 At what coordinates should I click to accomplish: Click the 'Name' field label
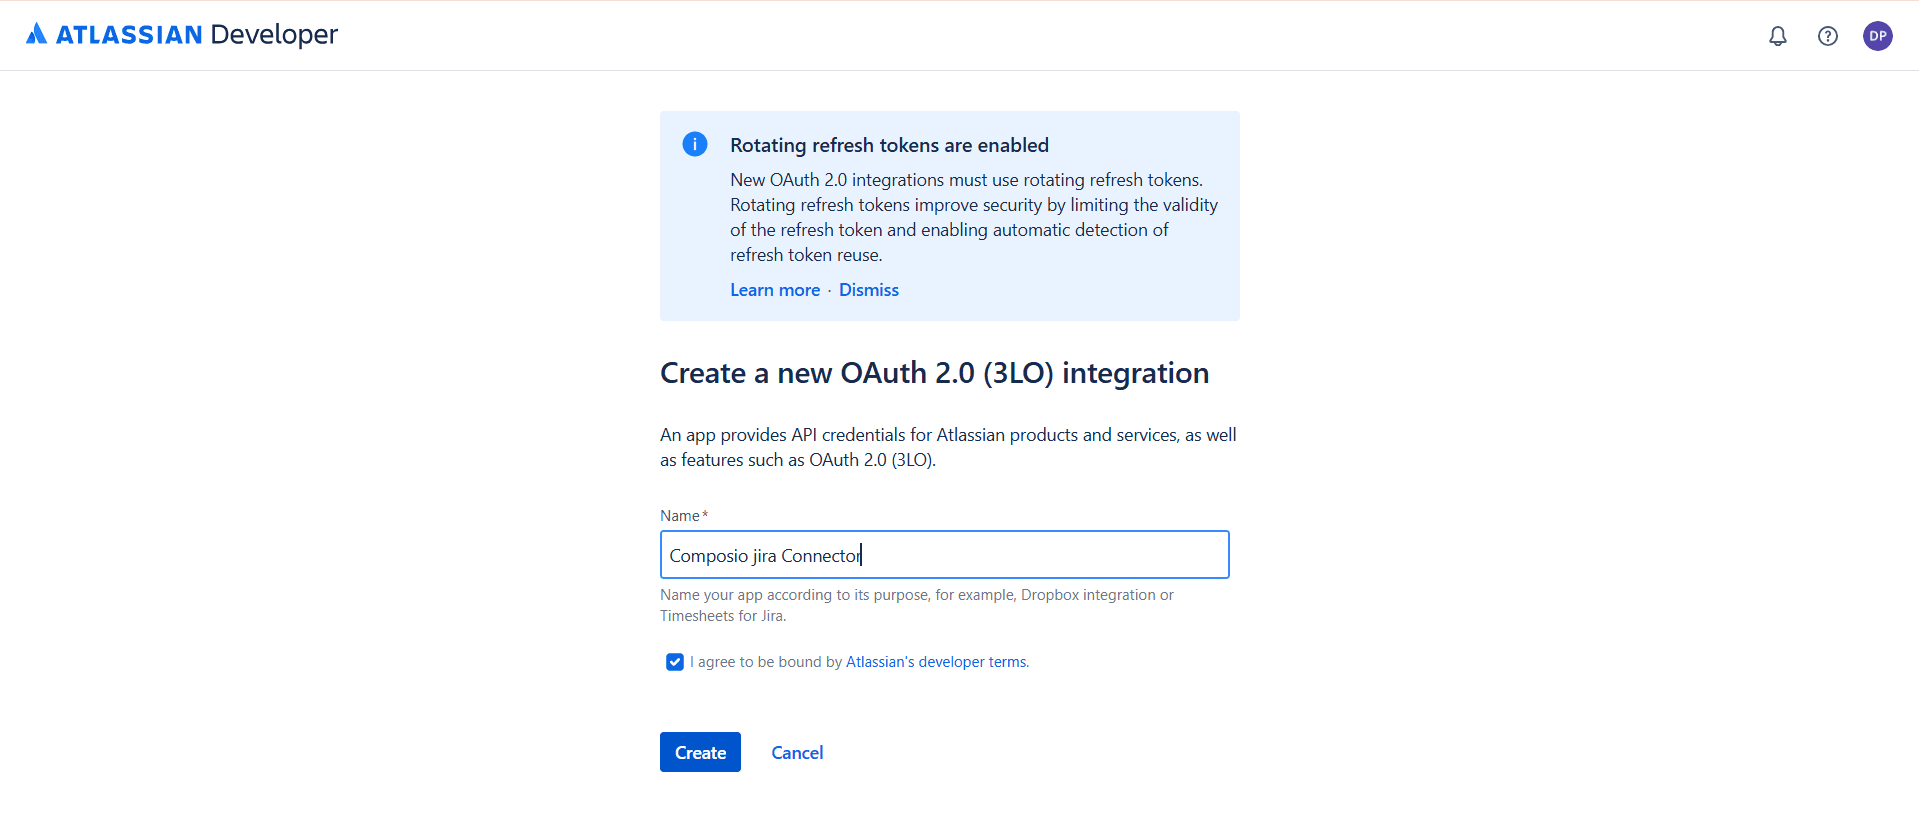point(680,516)
